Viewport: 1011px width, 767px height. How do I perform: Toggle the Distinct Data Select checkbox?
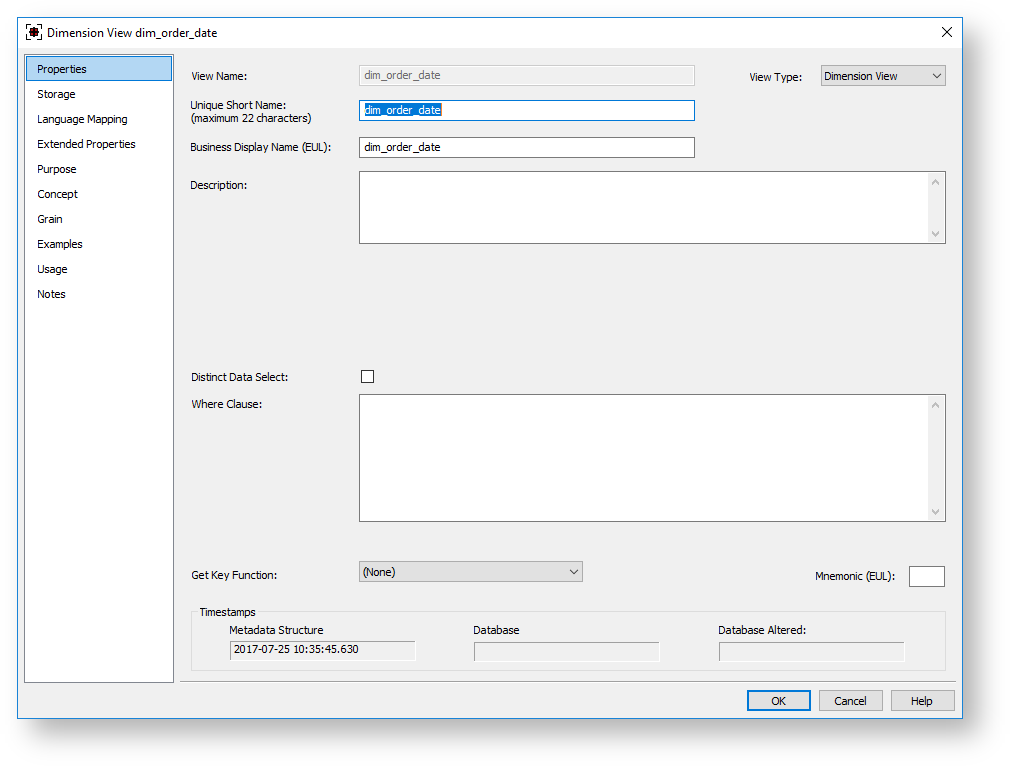coord(367,377)
